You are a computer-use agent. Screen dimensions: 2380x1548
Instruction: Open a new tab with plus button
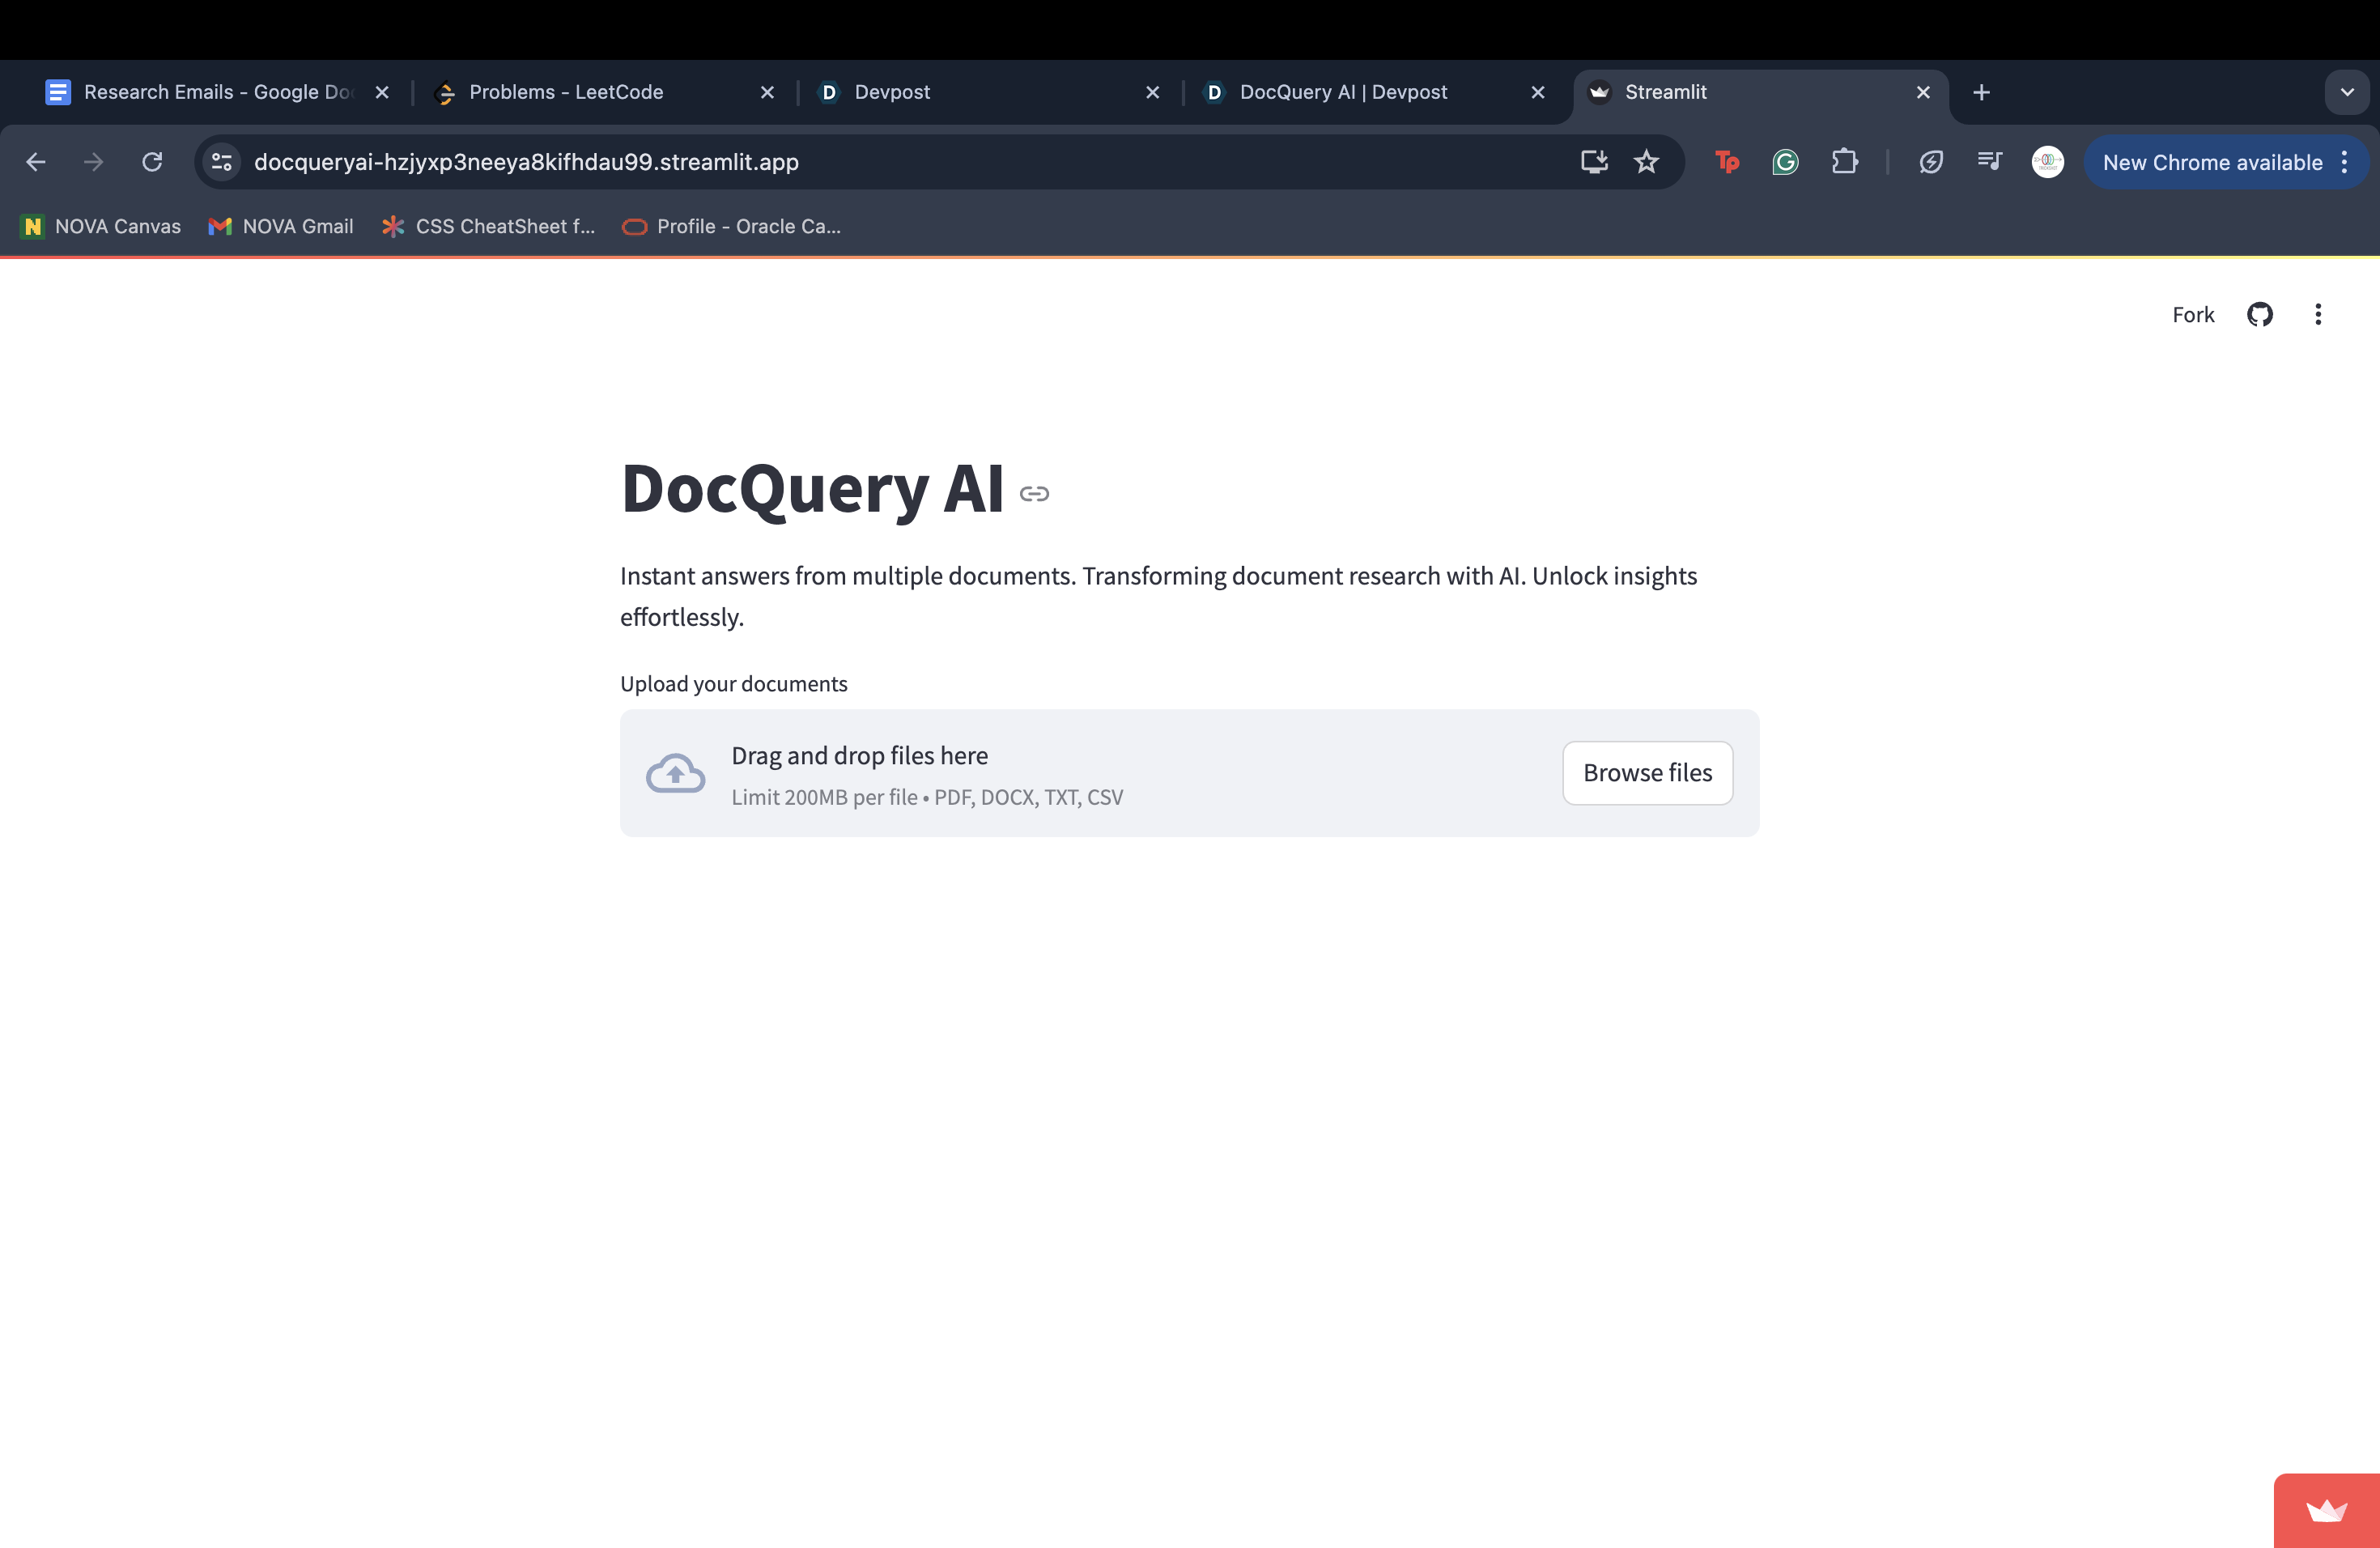pos(1981,92)
